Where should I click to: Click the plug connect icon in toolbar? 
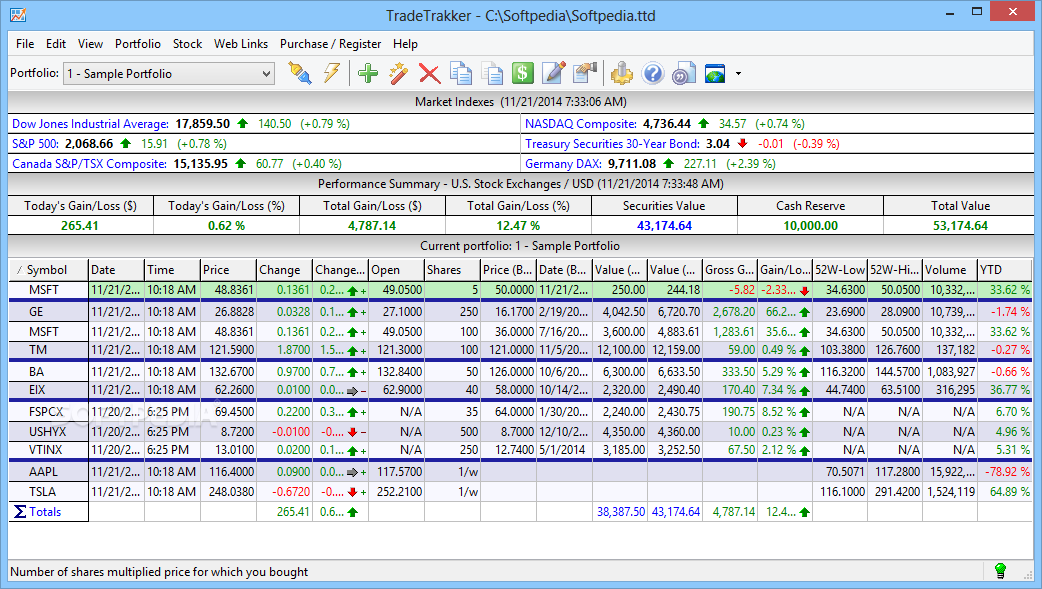[x=300, y=73]
